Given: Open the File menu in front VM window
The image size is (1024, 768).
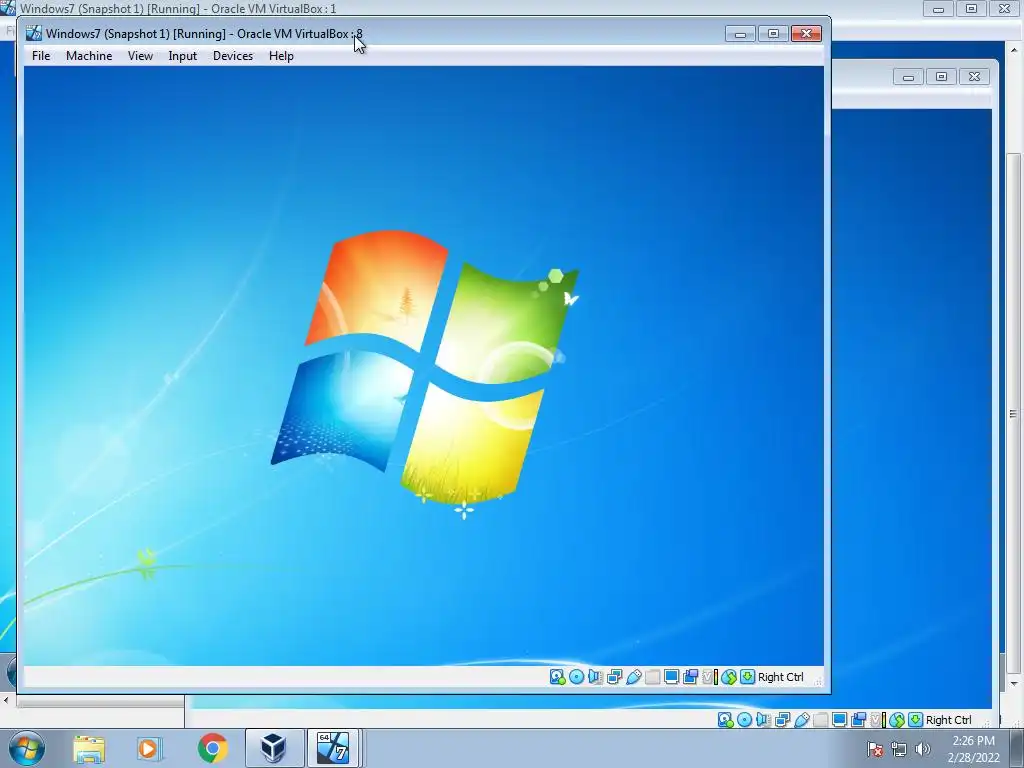Looking at the screenshot, I should [x=40, y=56].
